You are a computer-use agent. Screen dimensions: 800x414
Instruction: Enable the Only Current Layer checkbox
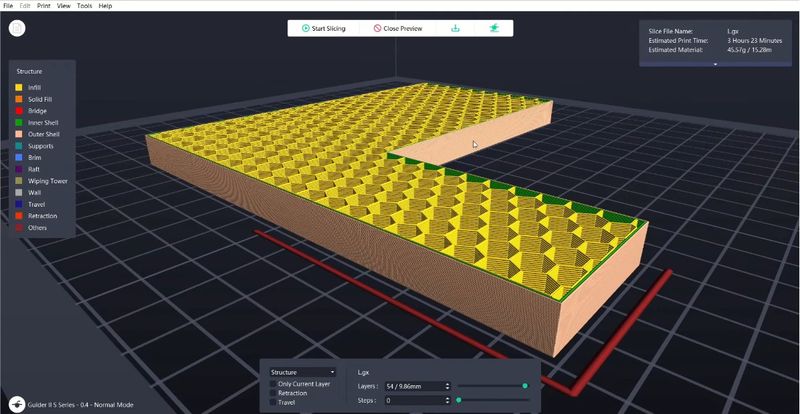(274, 384)
